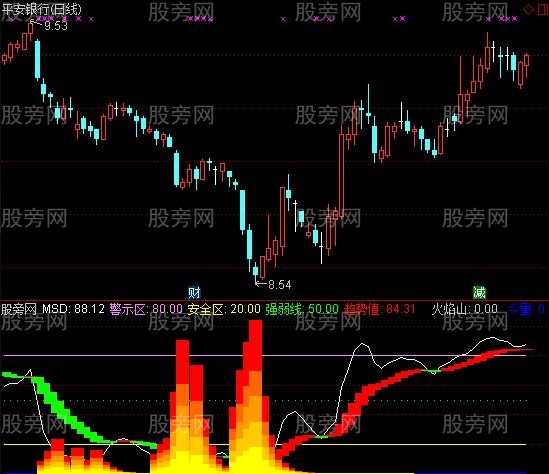549x474 pixels.
Task: Click the red diamond icon at top right
Action: click(x=528, y=9)
